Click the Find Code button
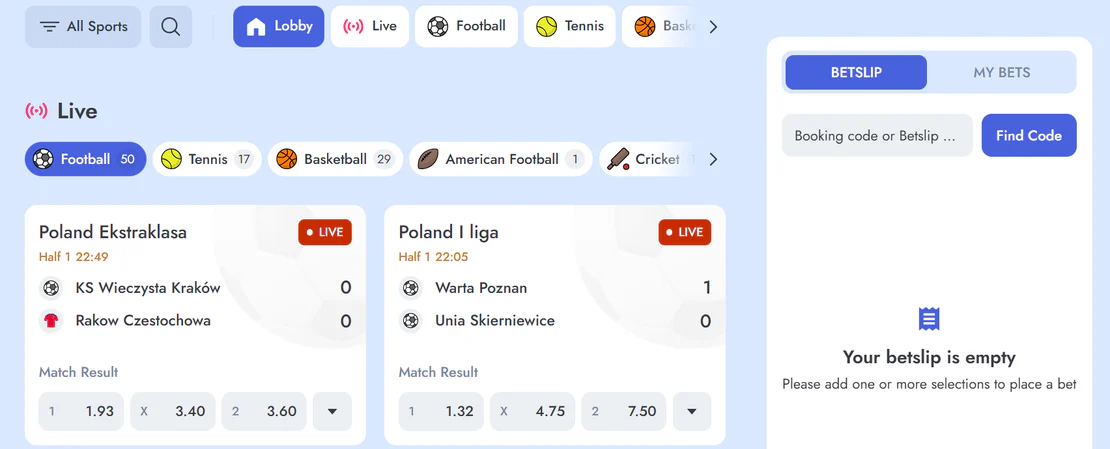1110x449 pixels. click(x=1029, y=135)
